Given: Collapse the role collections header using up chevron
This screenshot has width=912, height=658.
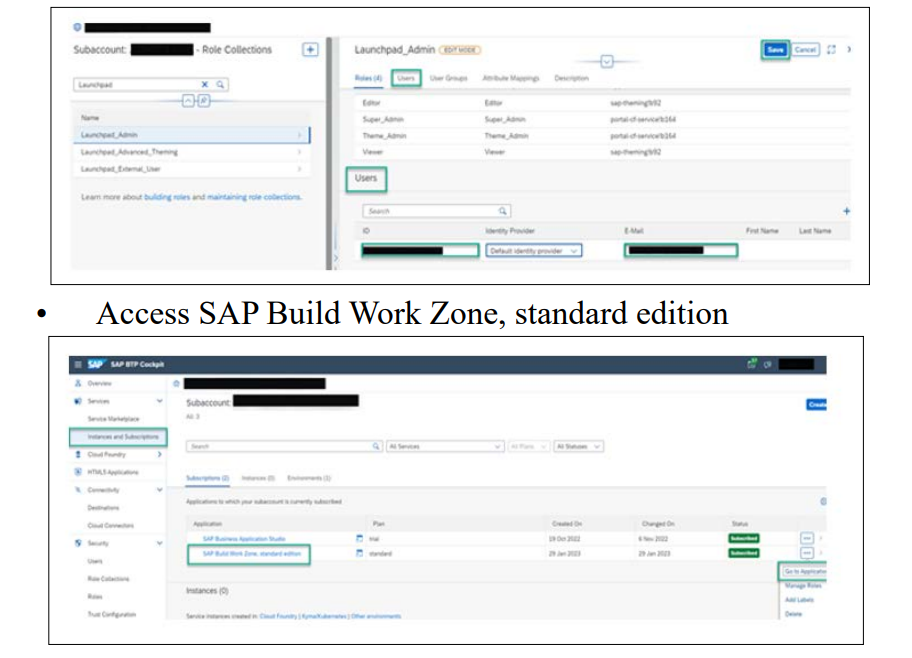Looking at the screenshot, I should tap(188, 101).
